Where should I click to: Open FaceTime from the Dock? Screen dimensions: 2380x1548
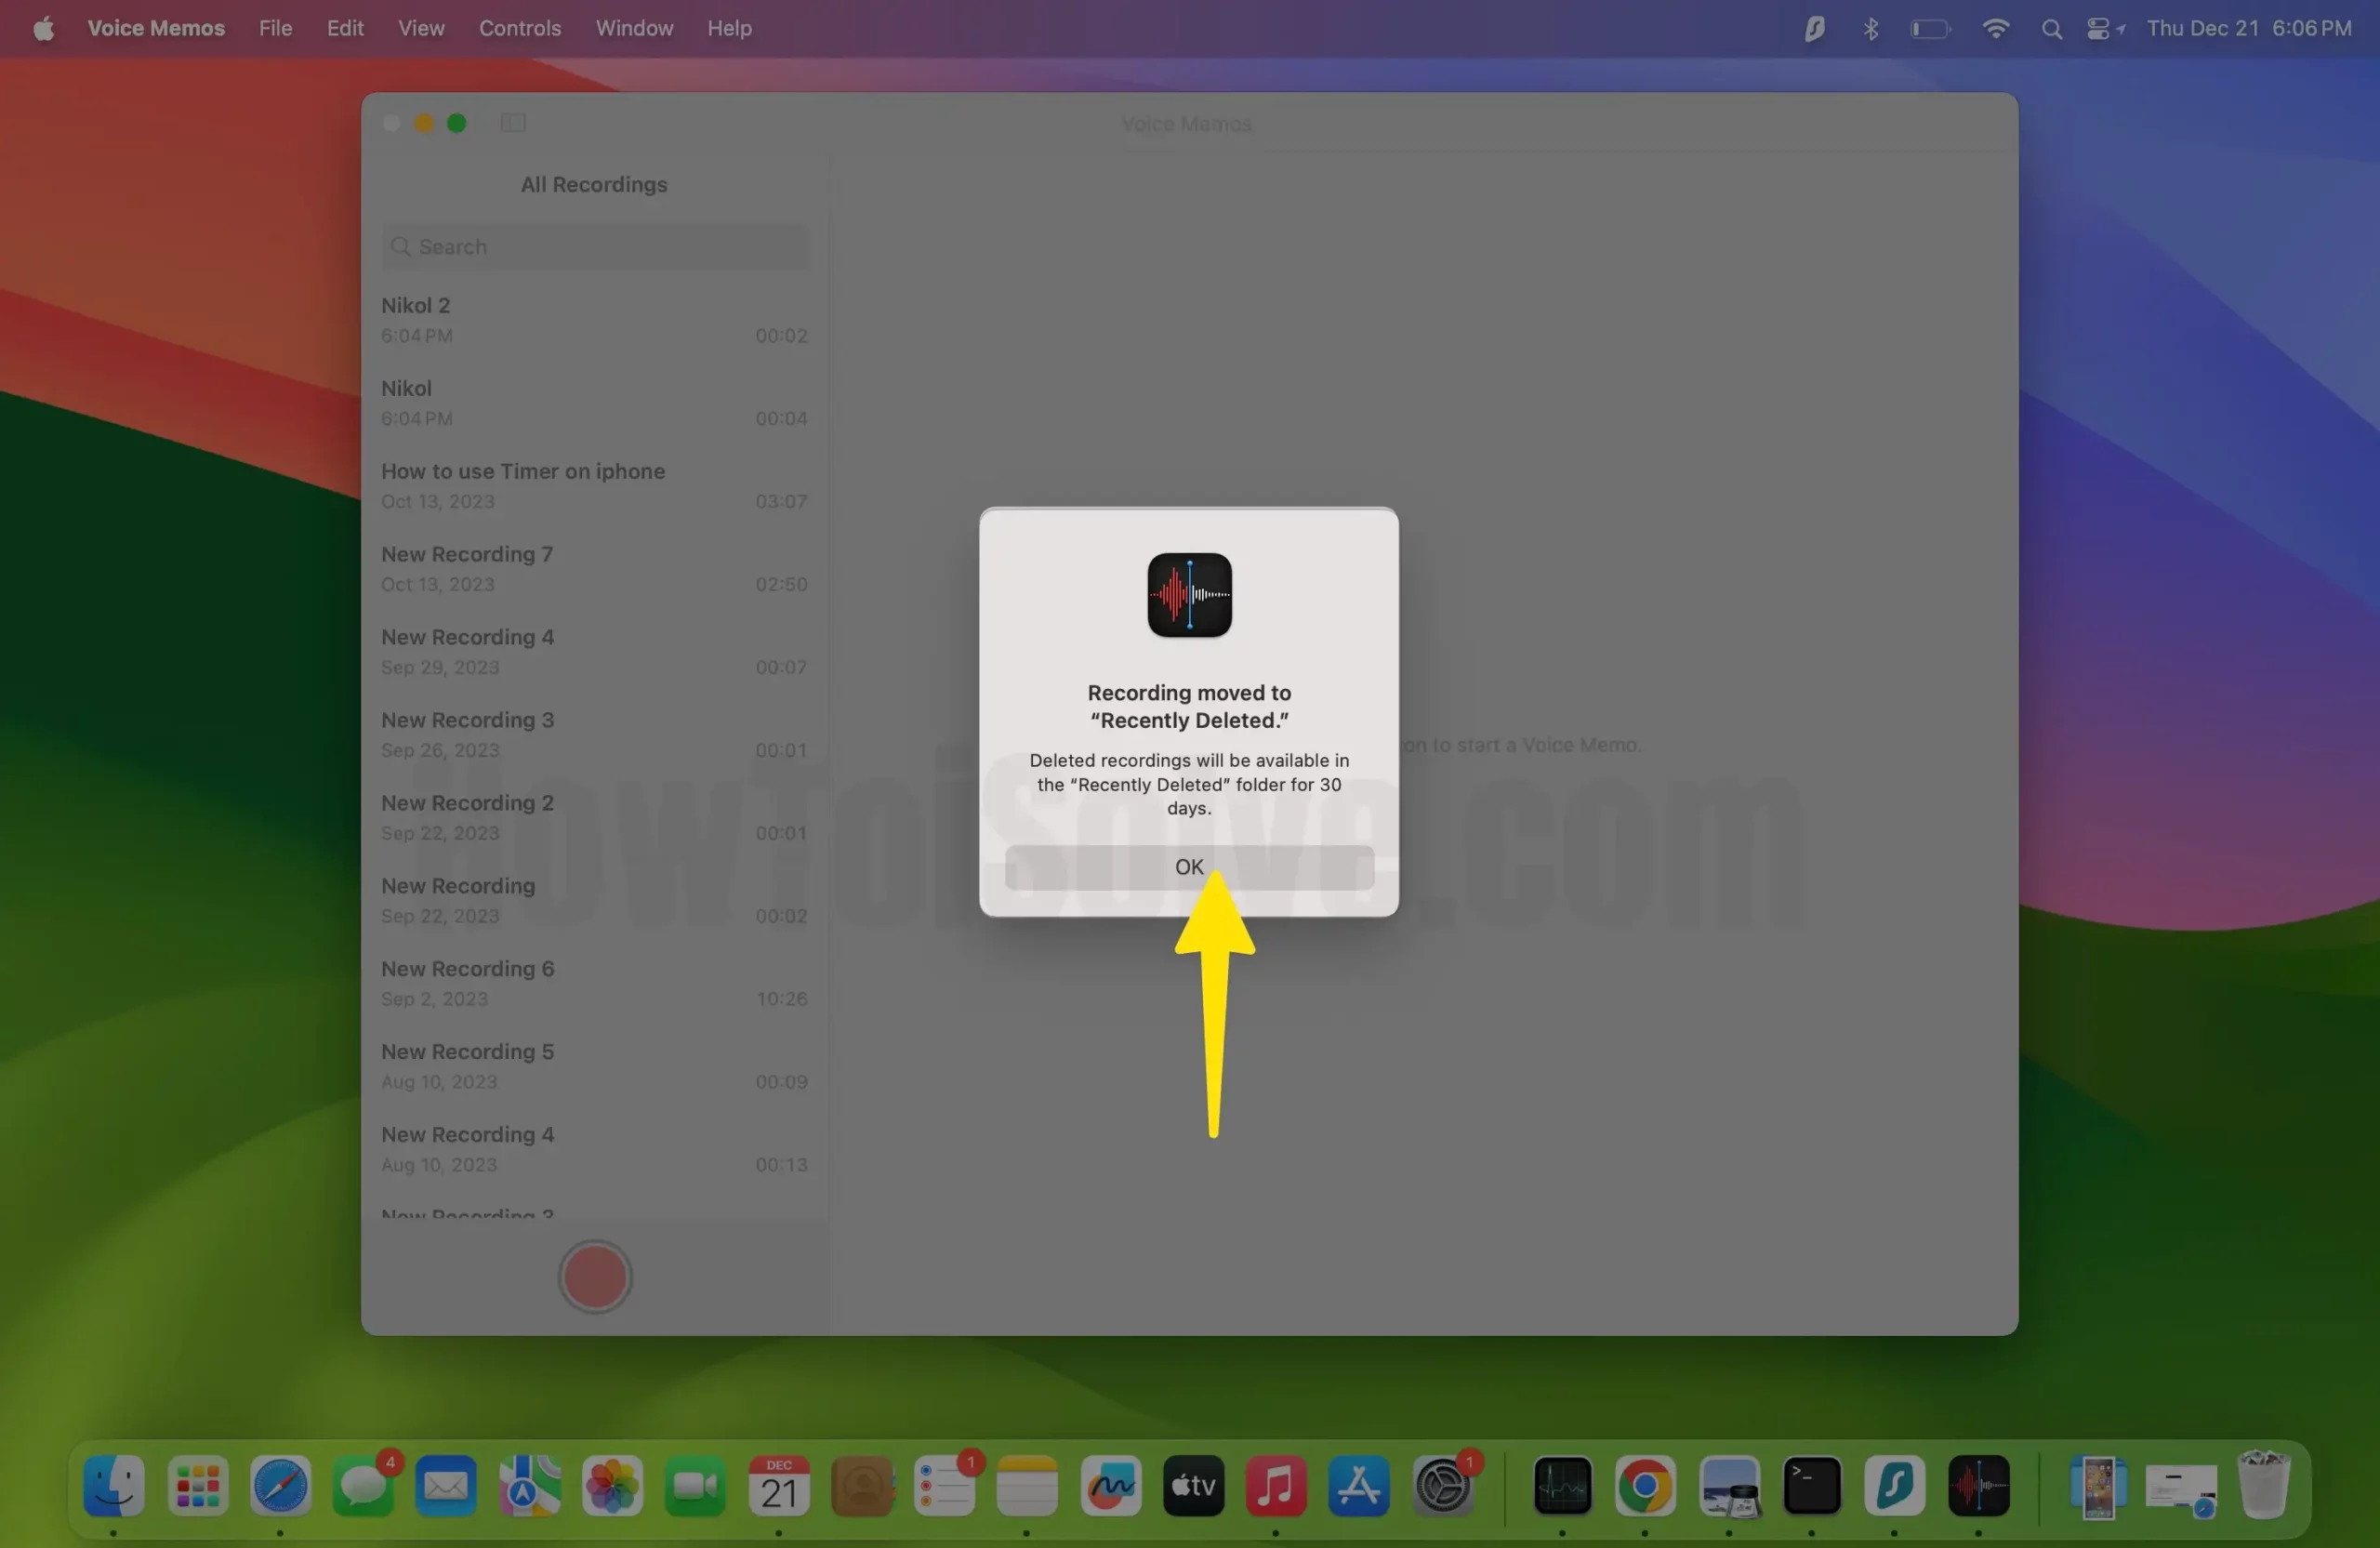pyautogui.click(x=695, y=1485)
